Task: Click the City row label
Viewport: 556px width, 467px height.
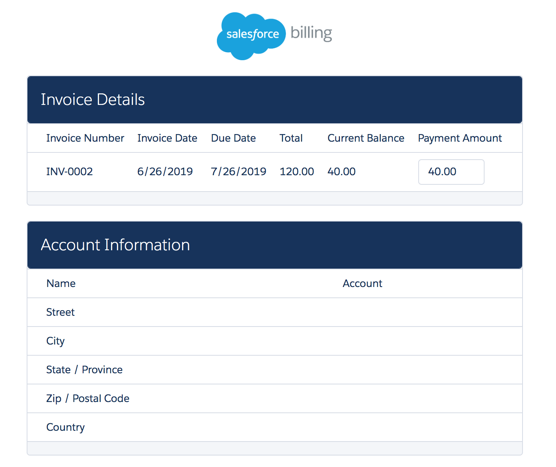Action: (55, 341)
